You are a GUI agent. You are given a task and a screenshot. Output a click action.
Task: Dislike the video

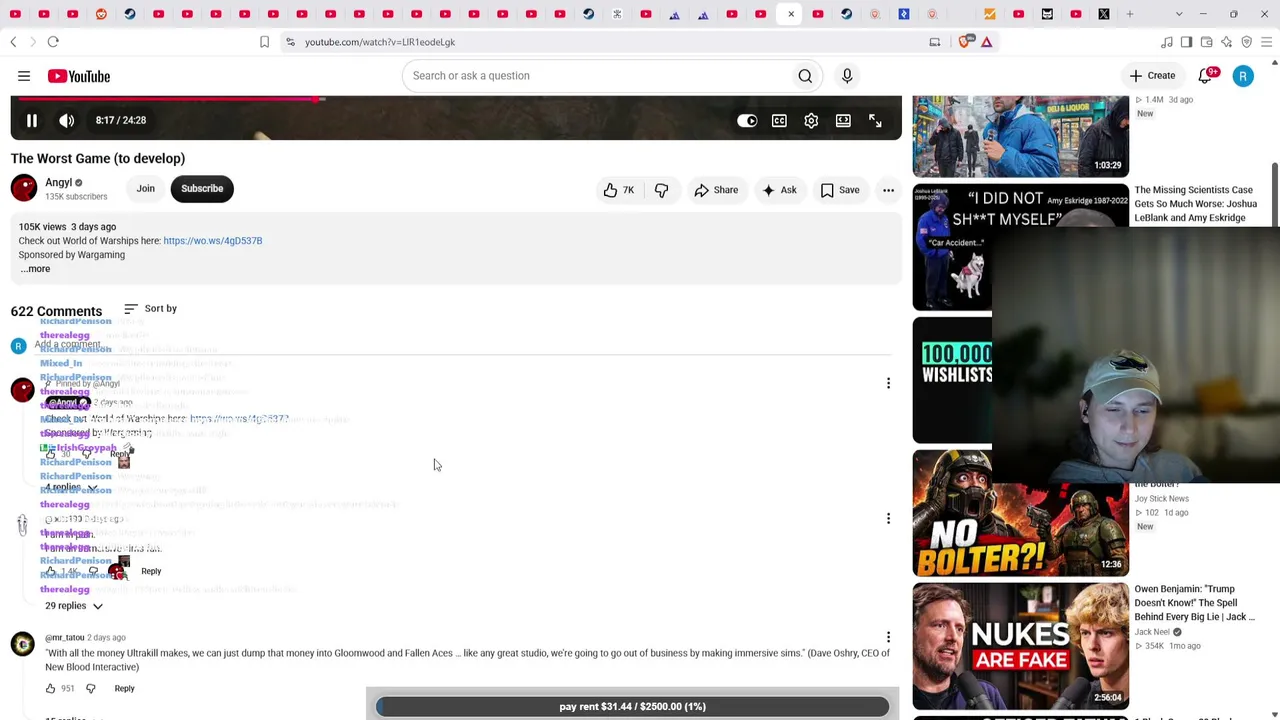pyautogui.click(x=661, y=190)
